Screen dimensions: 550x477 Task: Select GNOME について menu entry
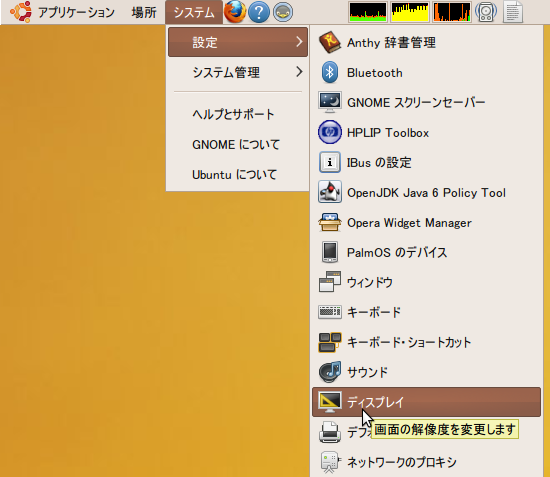[237, 145]
